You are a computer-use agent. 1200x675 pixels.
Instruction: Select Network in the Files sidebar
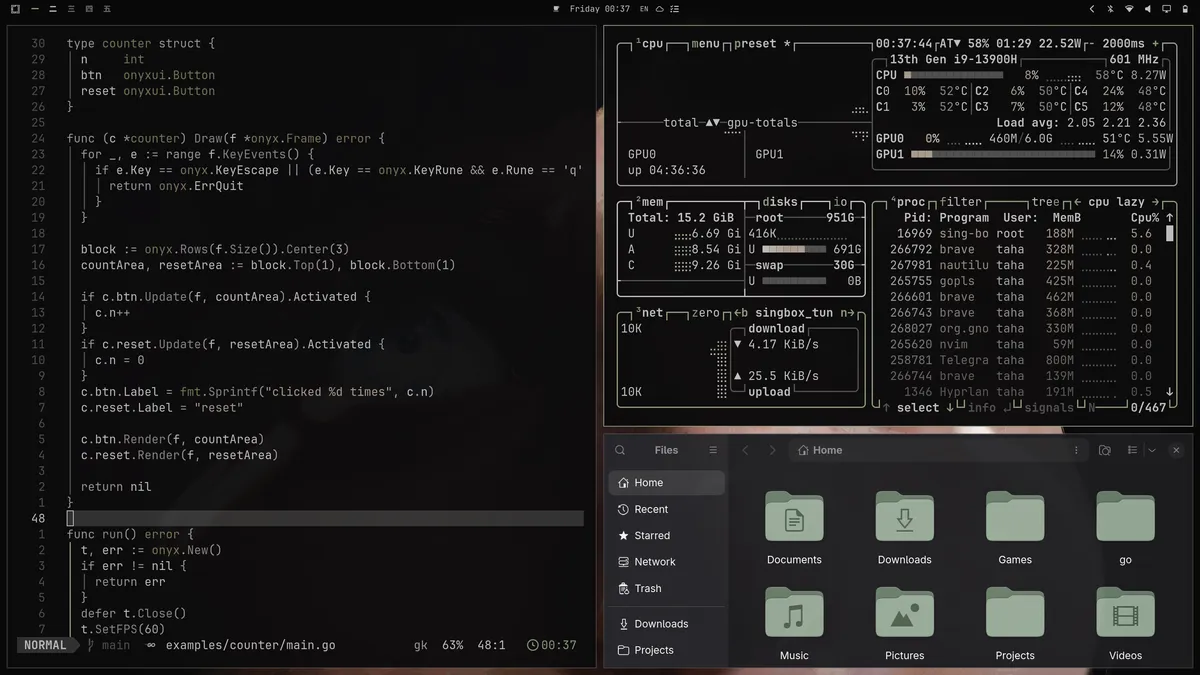pos(666,562)
